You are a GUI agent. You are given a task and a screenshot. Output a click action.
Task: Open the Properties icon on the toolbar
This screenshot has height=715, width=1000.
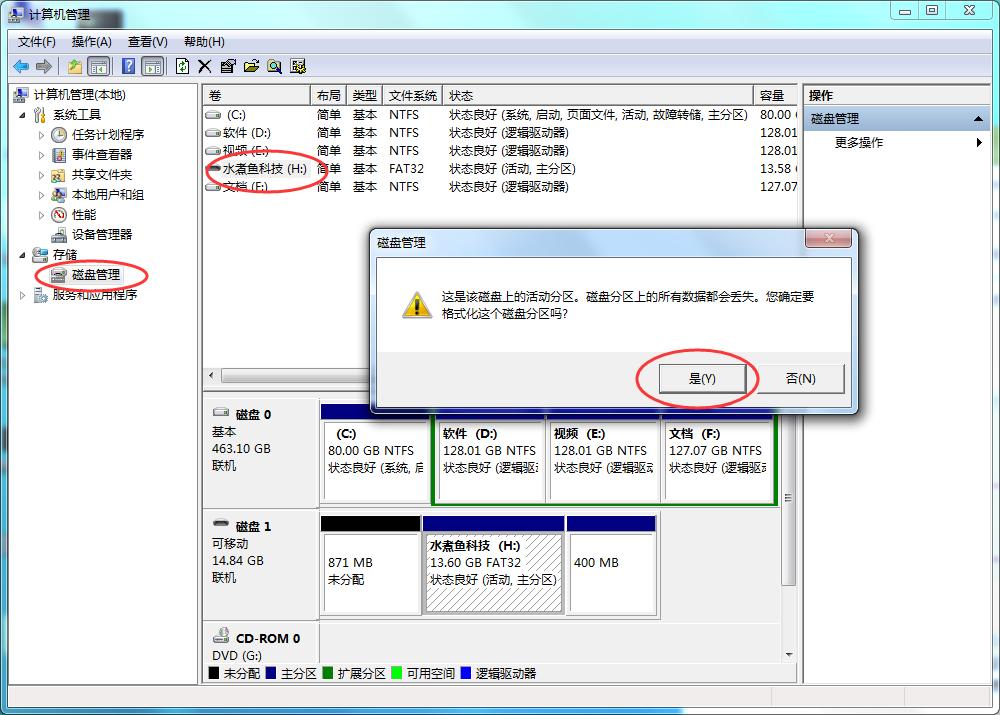coord(227,65)
